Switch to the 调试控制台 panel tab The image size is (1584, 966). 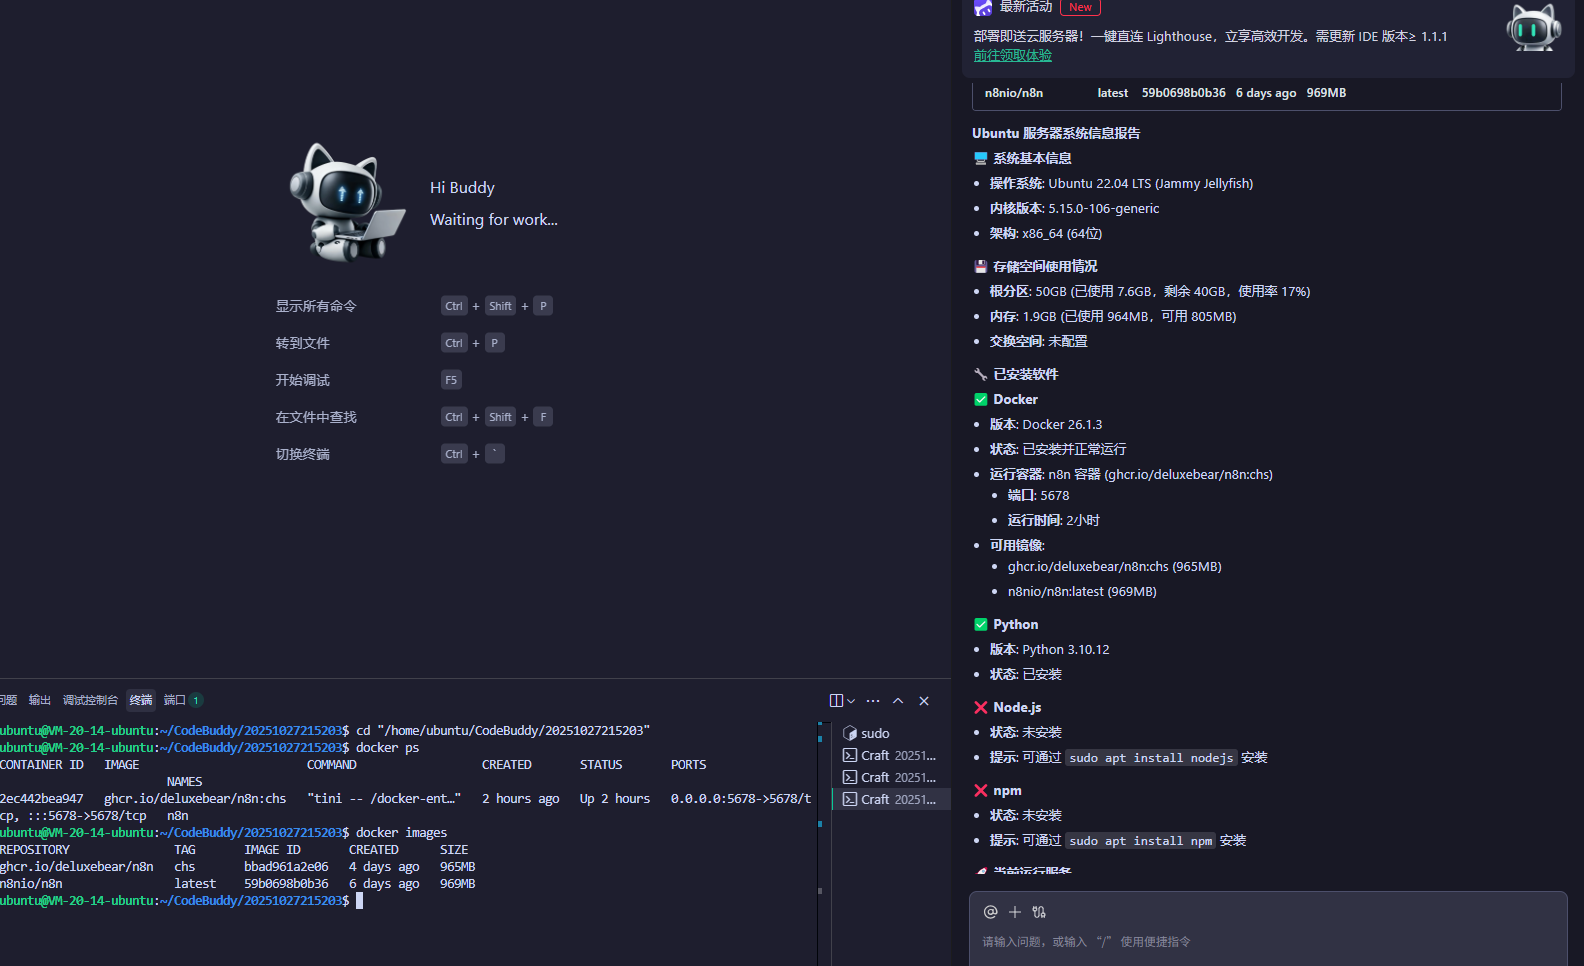point(90,700)
